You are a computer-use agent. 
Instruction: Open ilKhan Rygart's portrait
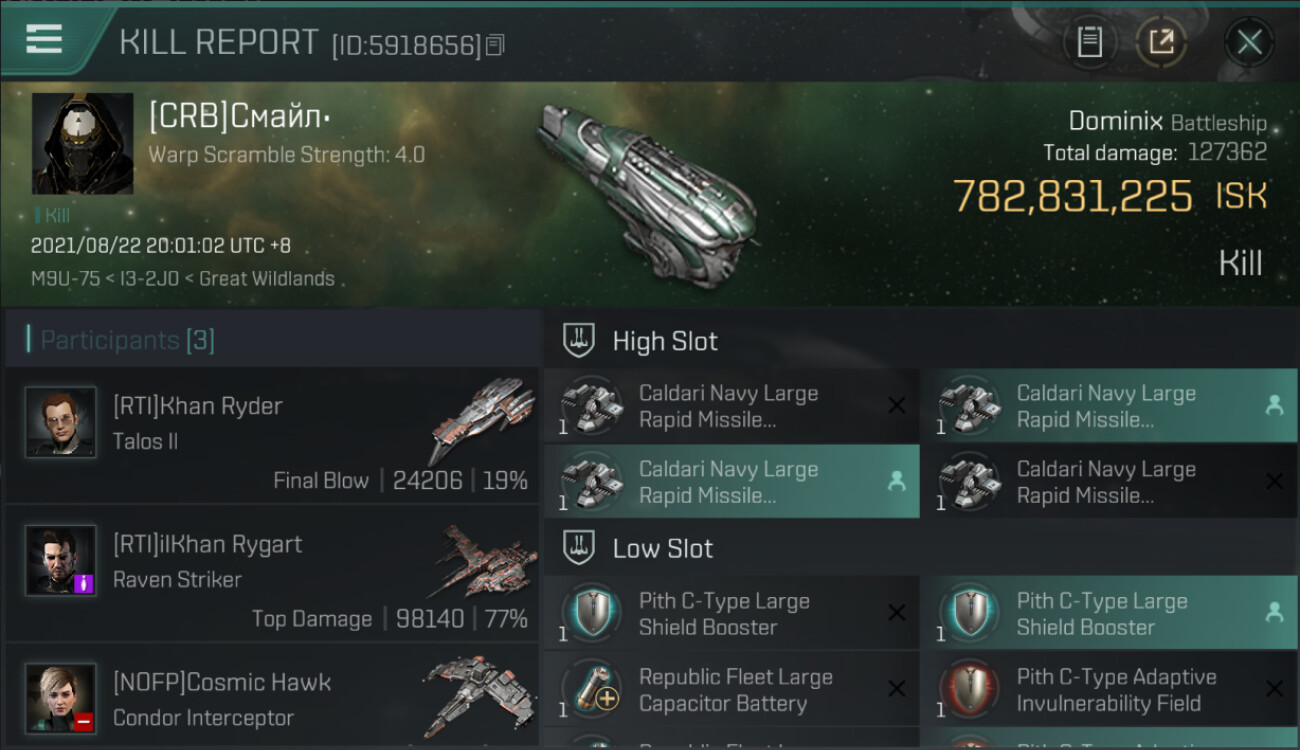pyautogui.click(x=61, y=560)
